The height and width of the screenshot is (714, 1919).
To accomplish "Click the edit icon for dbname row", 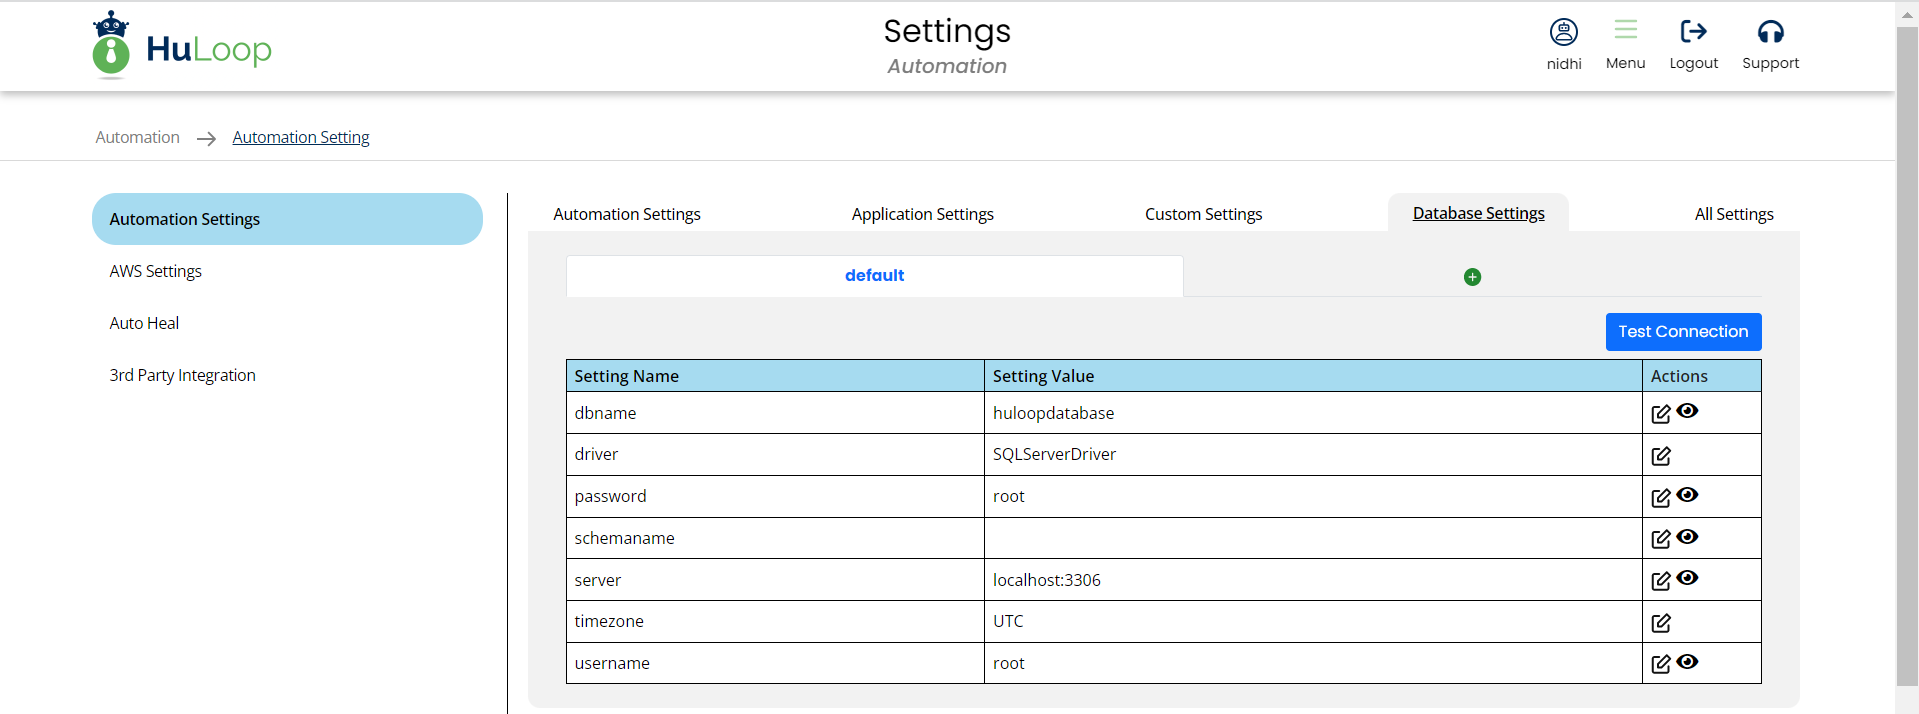I will click(x=1660, y=414).
